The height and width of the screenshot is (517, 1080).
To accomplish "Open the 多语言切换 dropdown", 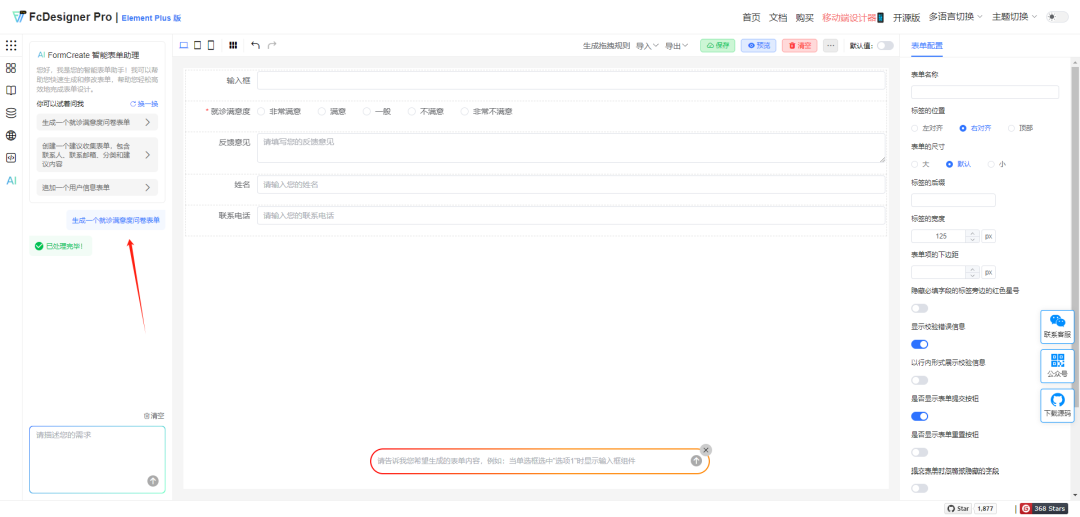I will pos(955,17).
